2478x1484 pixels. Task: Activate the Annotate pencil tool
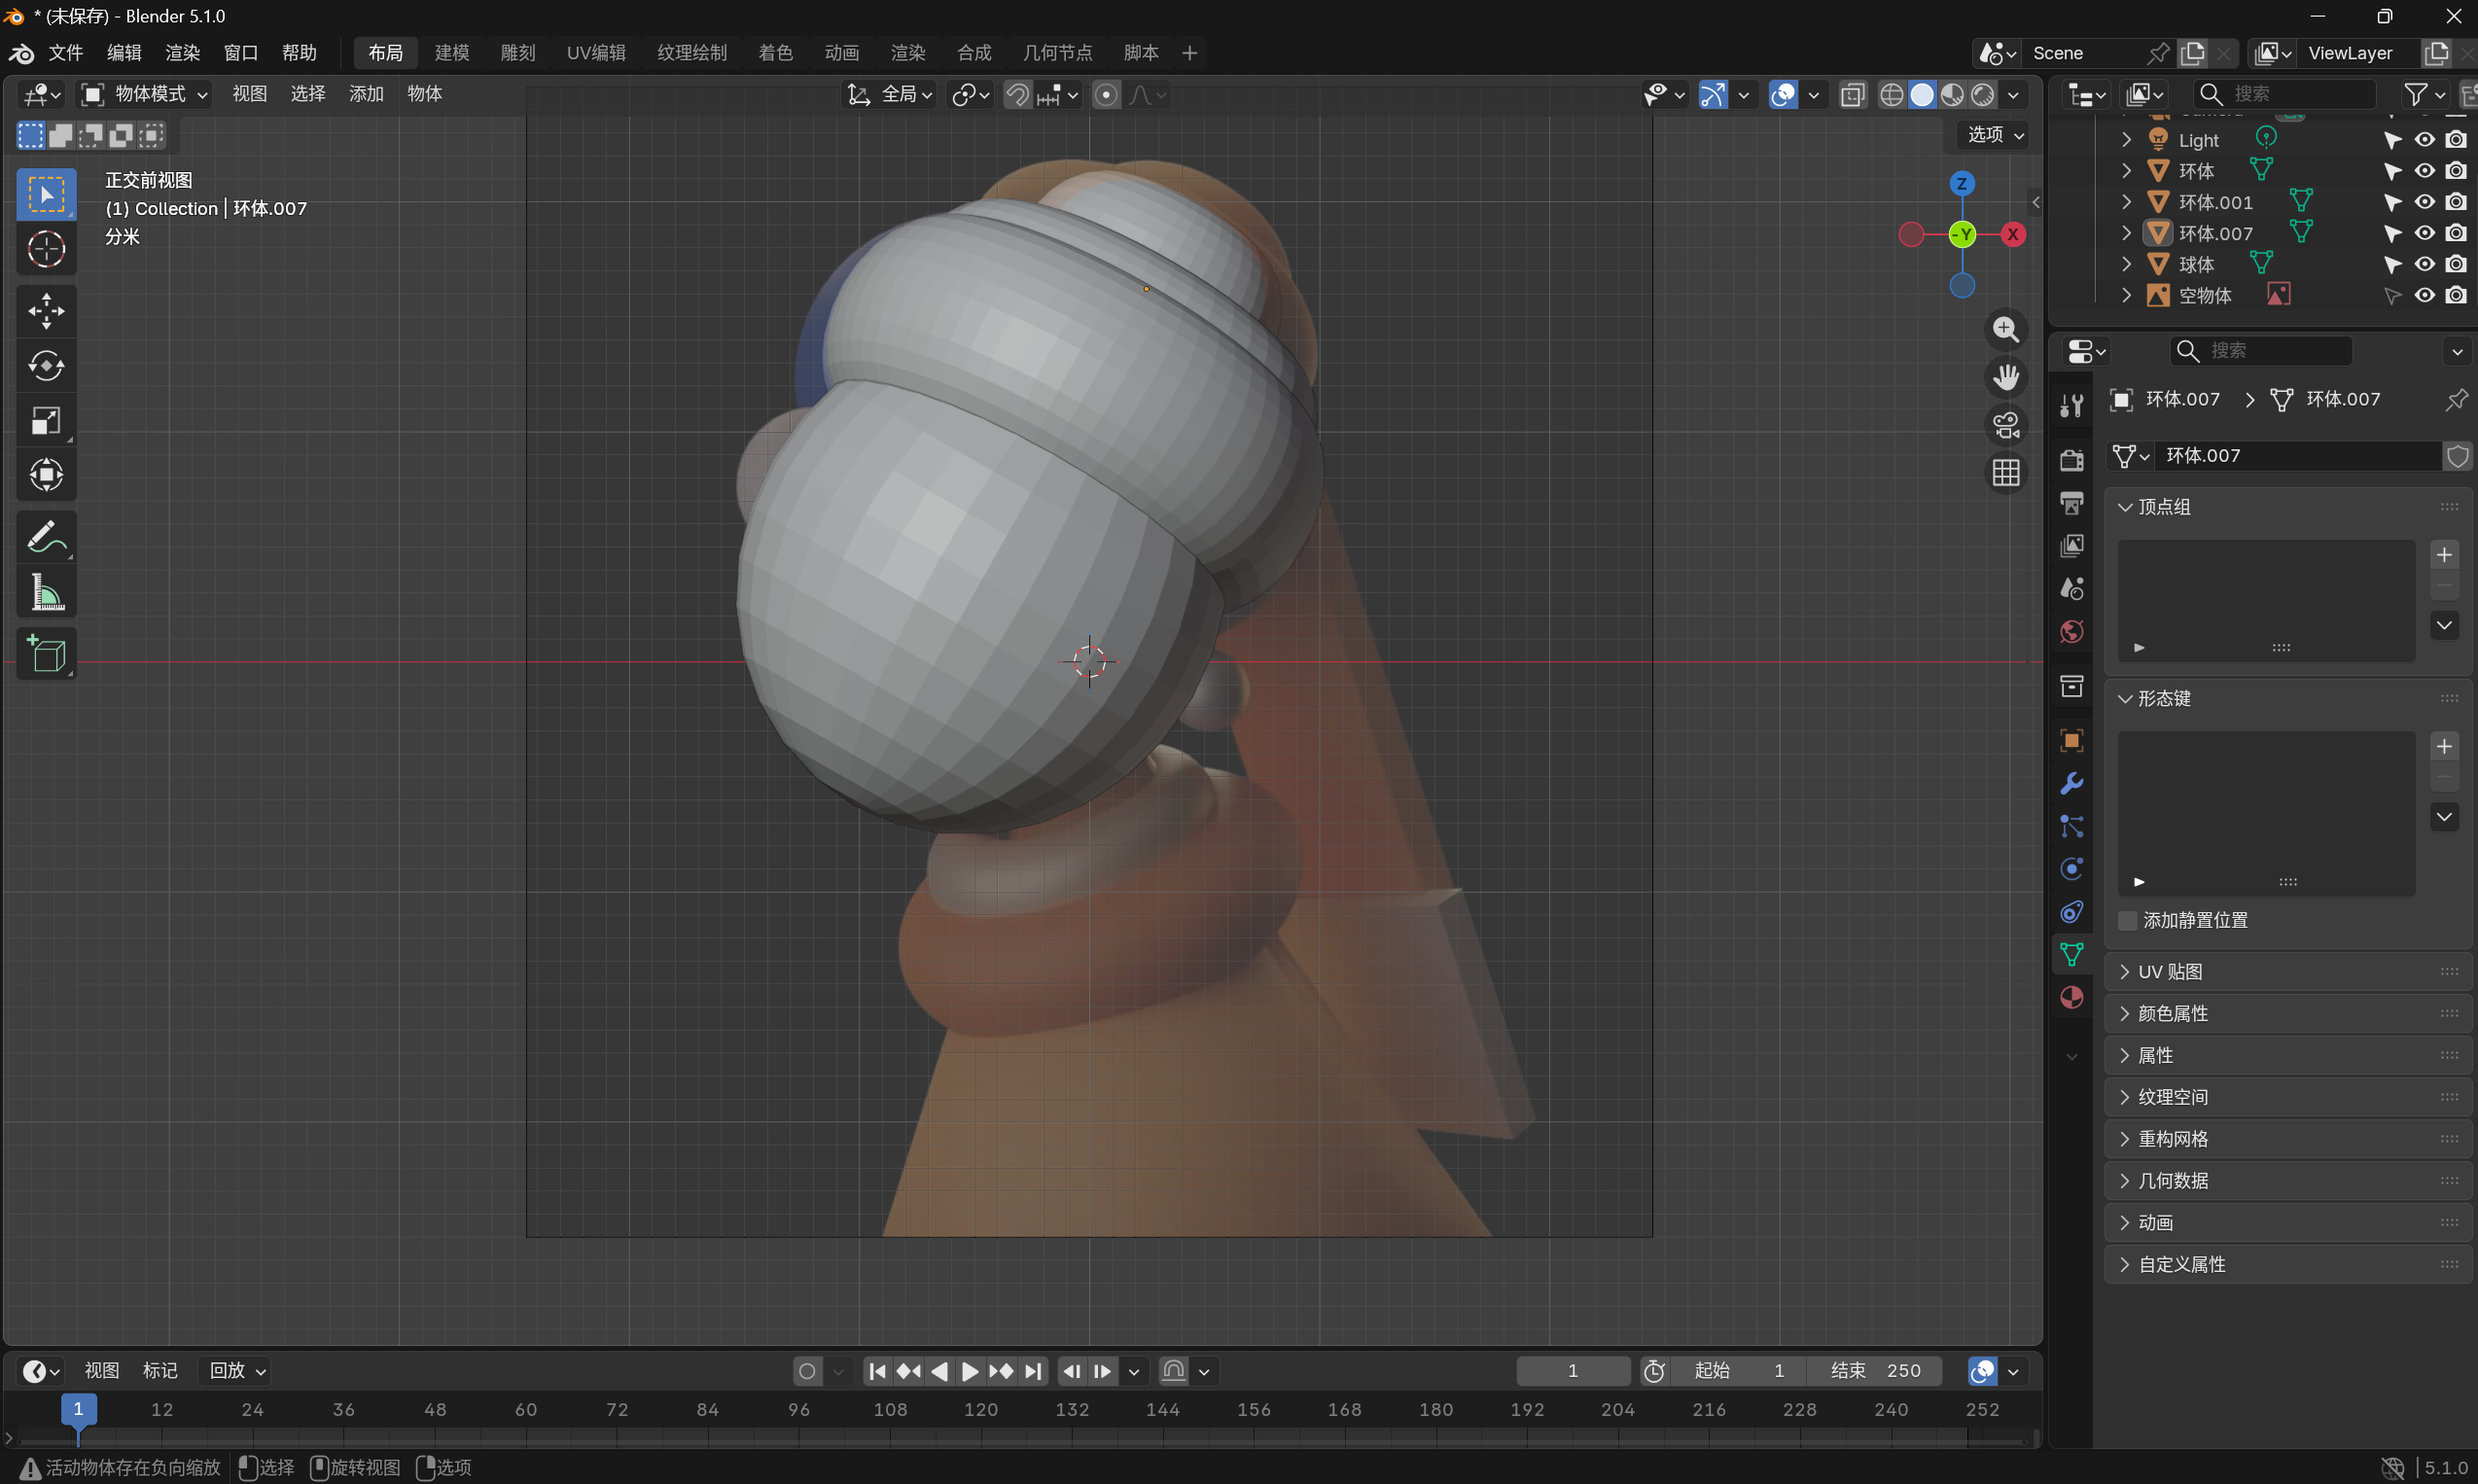pyautogui.click(x=46, y=538)
